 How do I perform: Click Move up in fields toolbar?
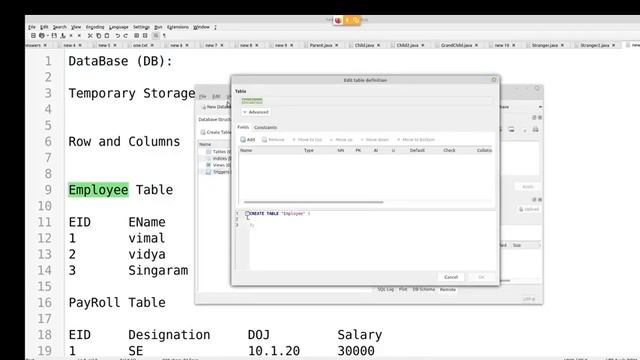(341, 140)
